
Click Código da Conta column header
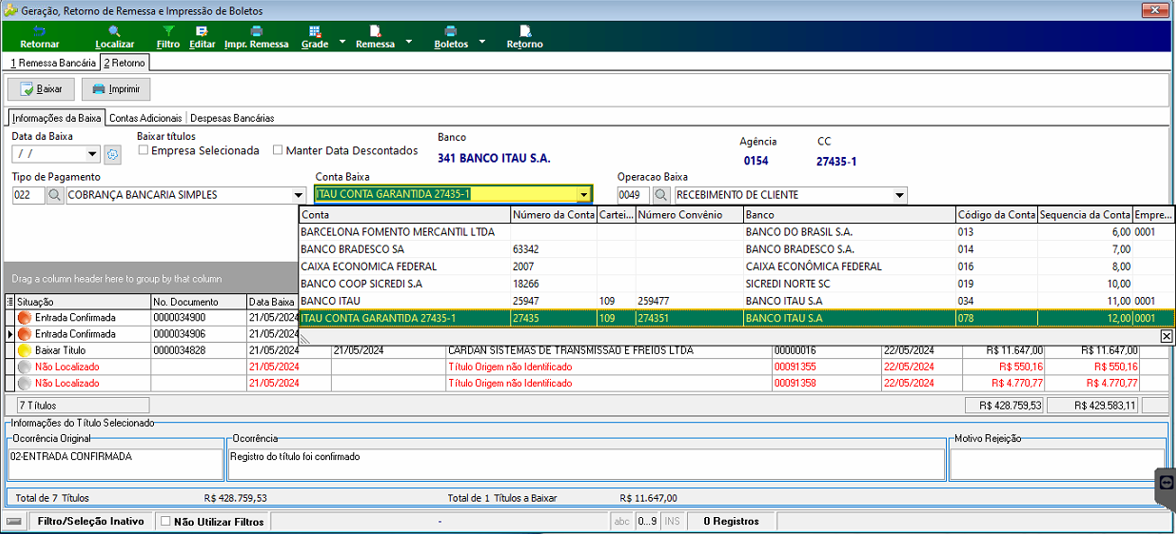tap(996, 214)
